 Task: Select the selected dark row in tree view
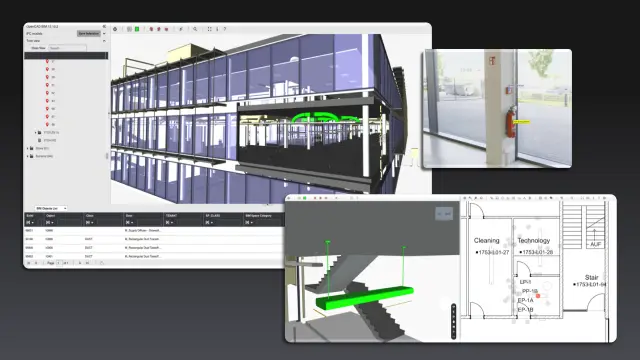point(66,56)
